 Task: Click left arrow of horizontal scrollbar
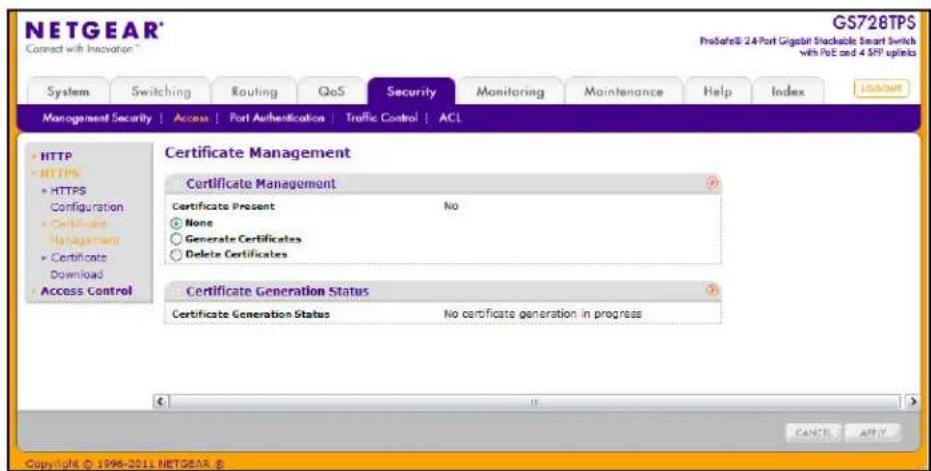coord(159,402)
